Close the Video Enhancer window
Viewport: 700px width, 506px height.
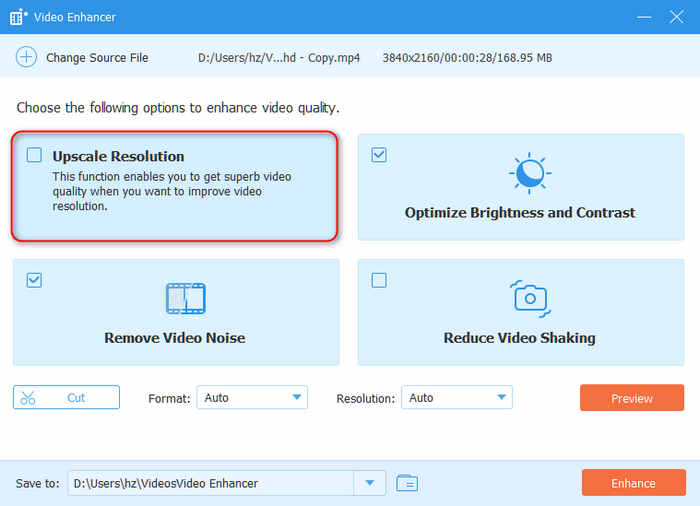tap(676, 17)
